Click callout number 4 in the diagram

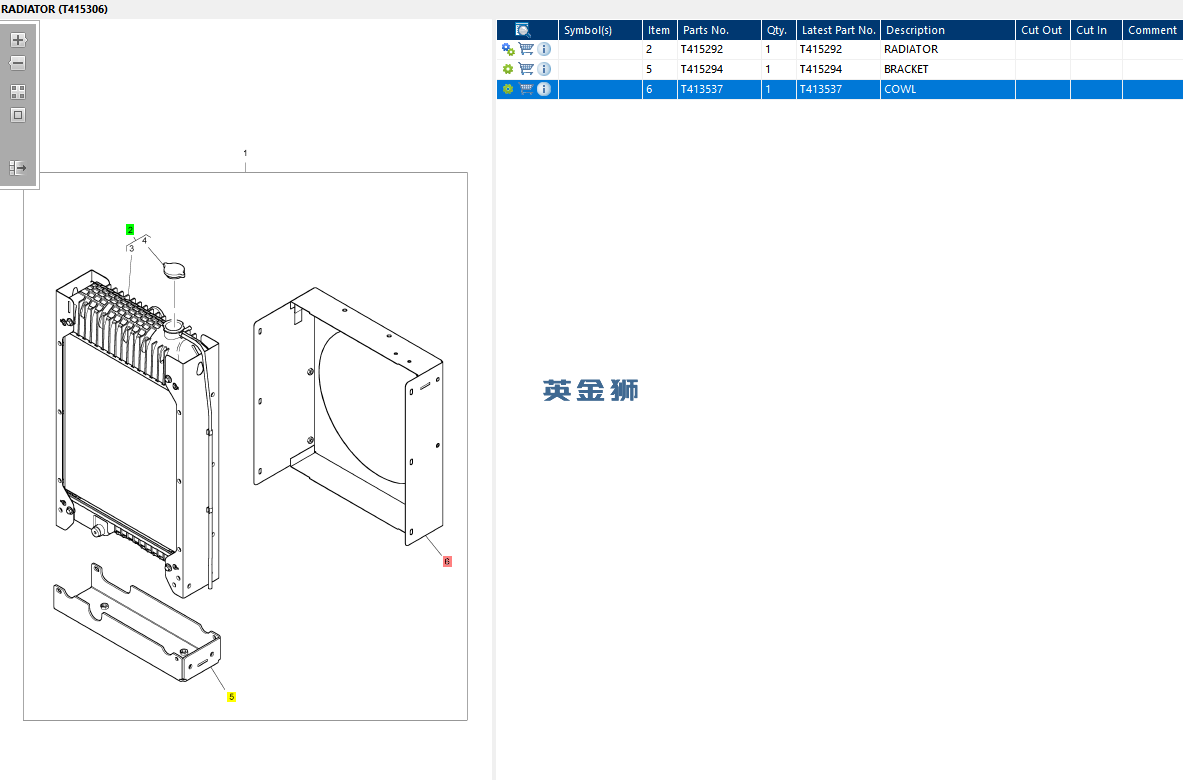coord(145,241)
